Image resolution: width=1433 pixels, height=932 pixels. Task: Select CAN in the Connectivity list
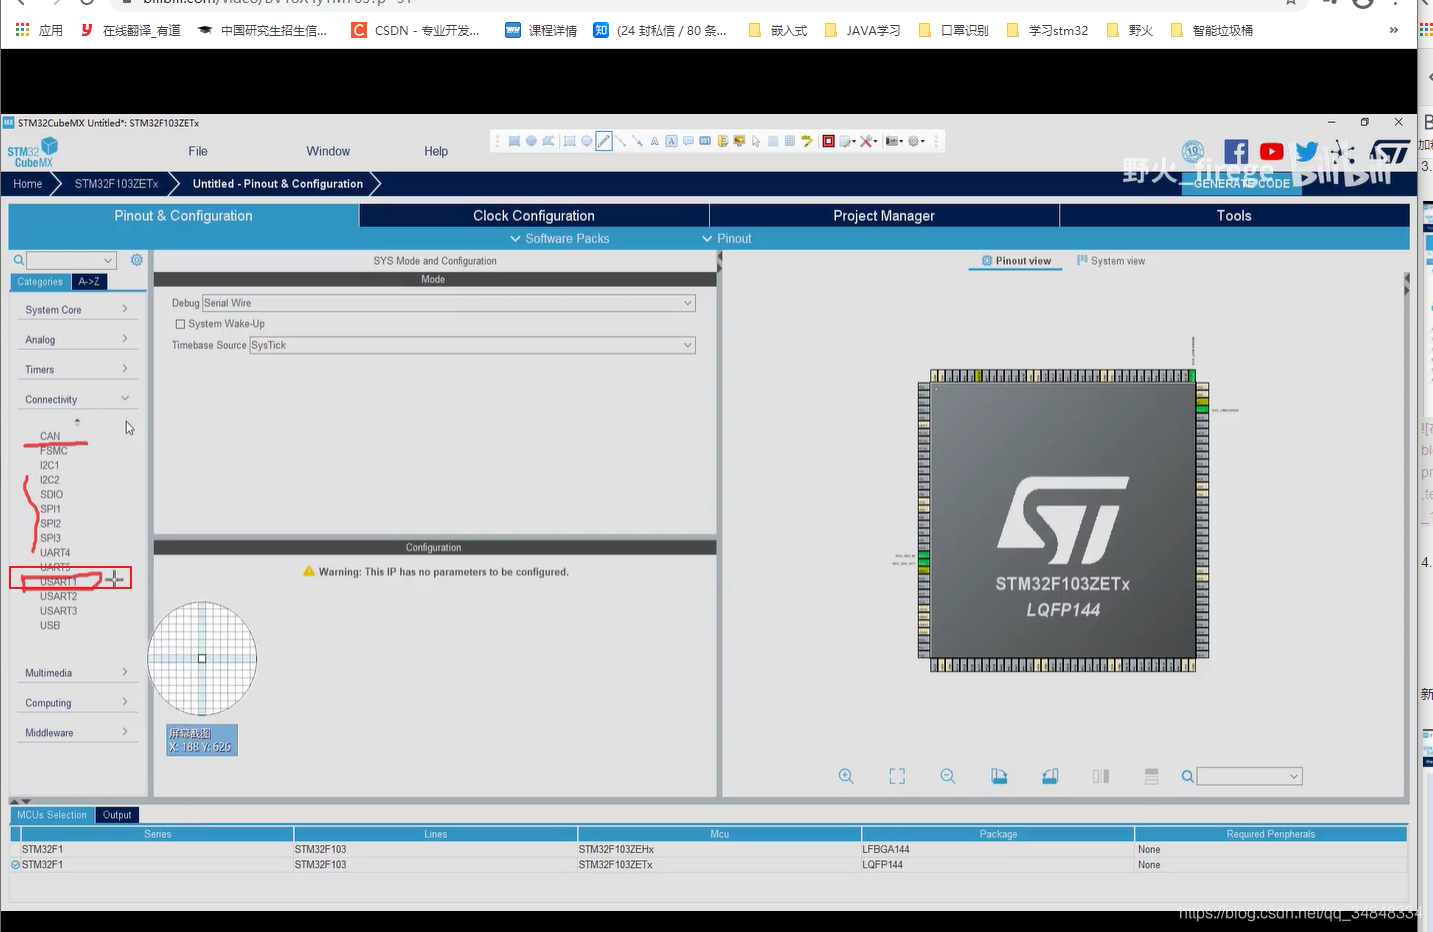(x=50, y=436)
